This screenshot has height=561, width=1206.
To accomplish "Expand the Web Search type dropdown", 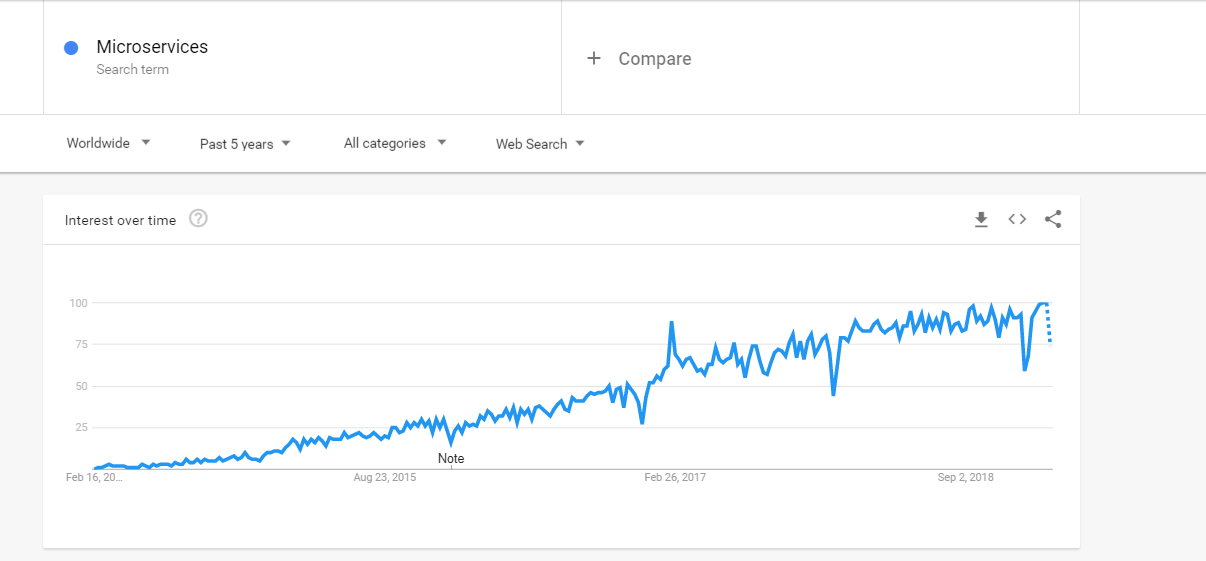I will 540,144.
